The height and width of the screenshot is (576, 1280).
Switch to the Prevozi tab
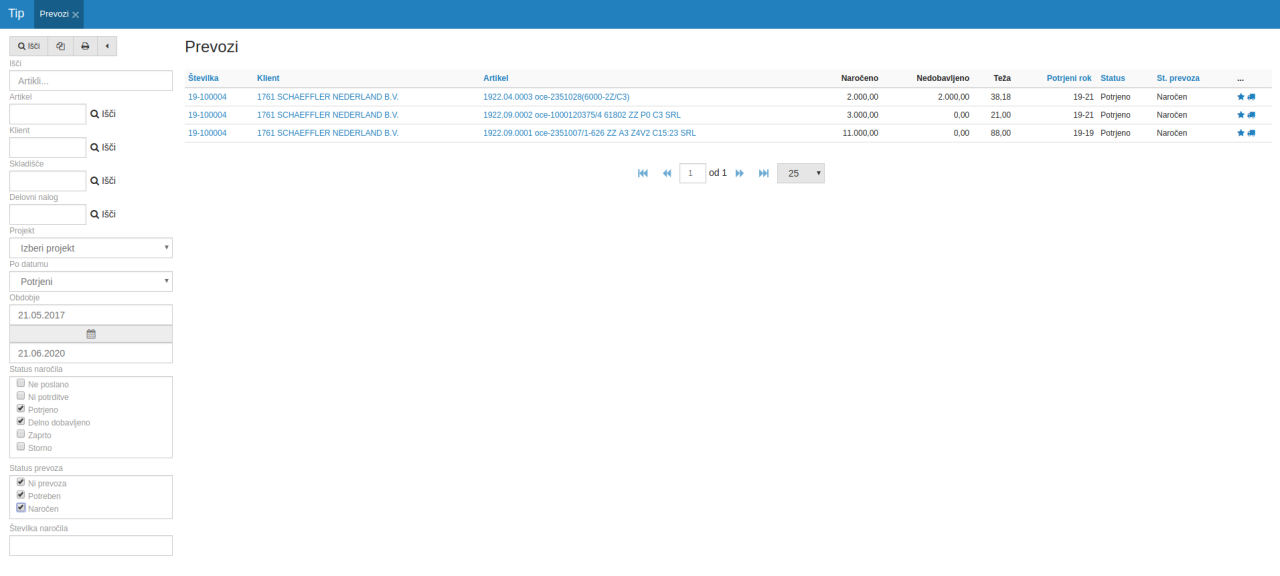pos(54,14)
